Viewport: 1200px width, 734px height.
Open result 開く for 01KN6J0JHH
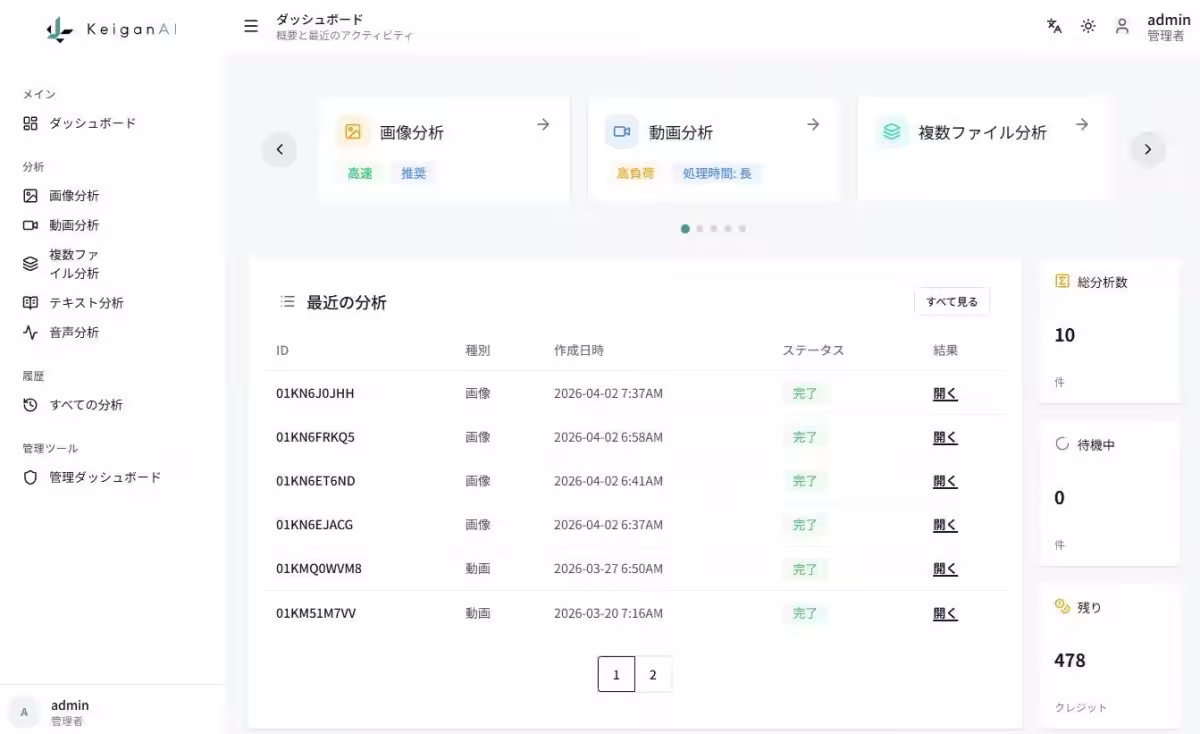click(x=943, y=393)
